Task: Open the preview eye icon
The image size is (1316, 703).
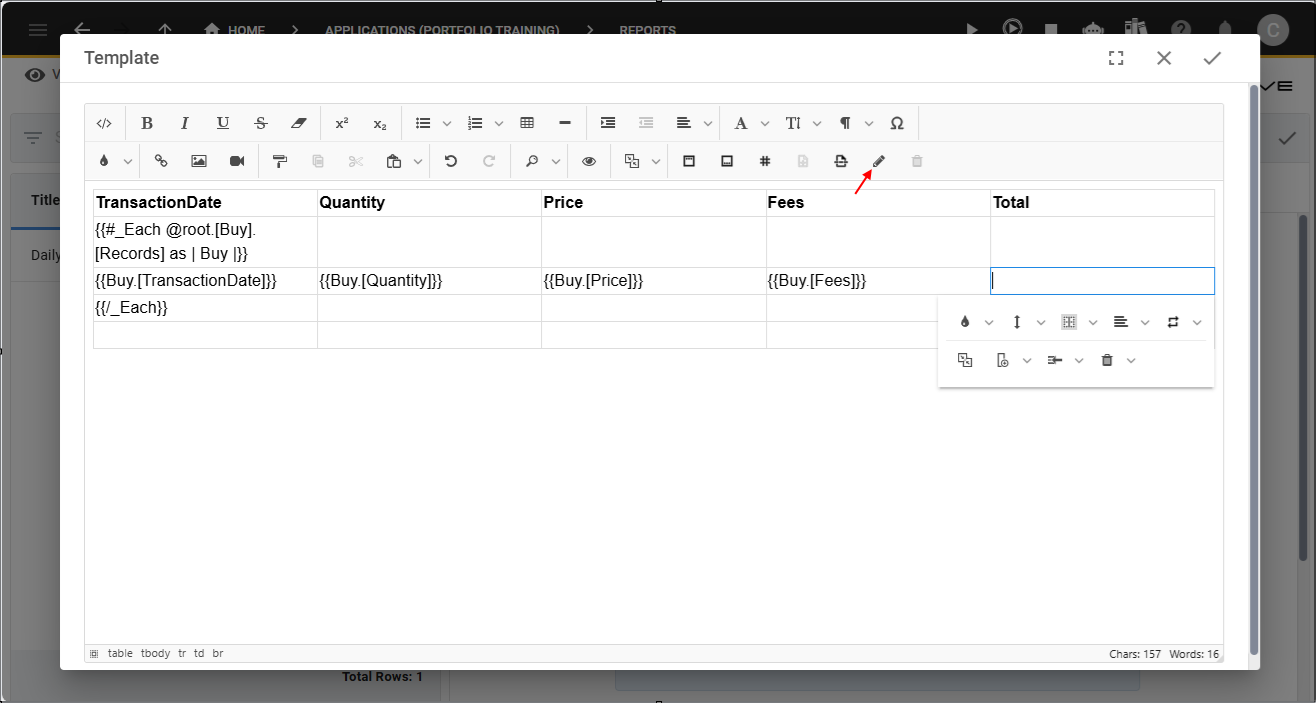Action: pyautogui.click(x=589, y=161)
